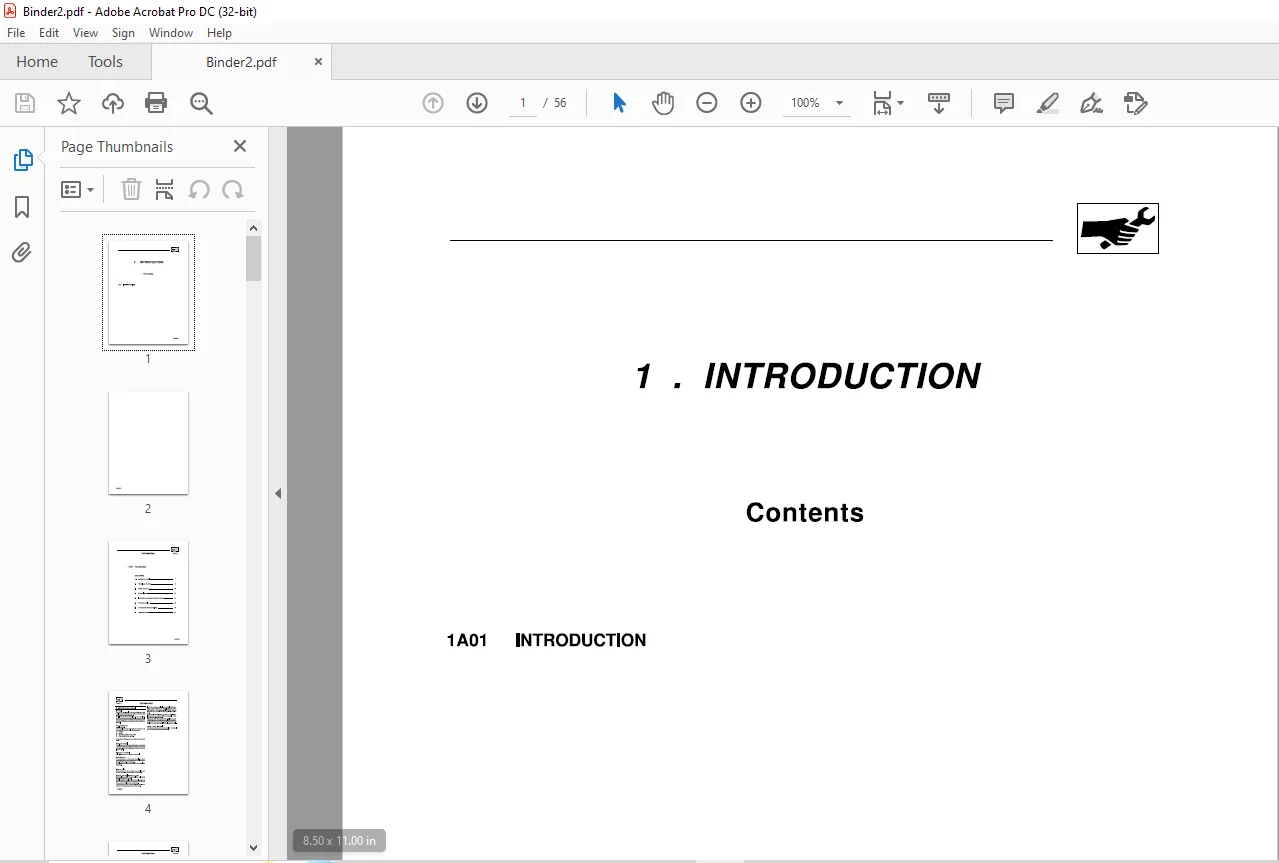The height and width of the screenshot is (863, 1279).
Task: Zoom in with the plus icon
Action: 751,103
